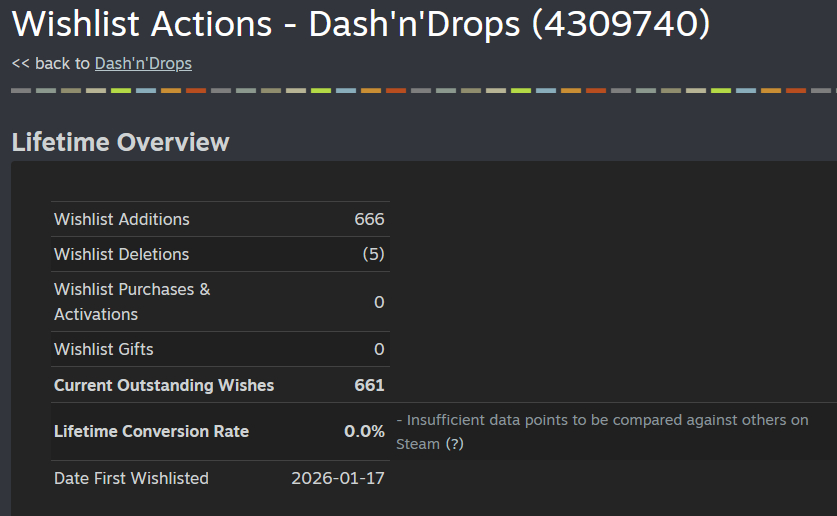Click the Wishlist Gifts value of 0

point(379,349)
